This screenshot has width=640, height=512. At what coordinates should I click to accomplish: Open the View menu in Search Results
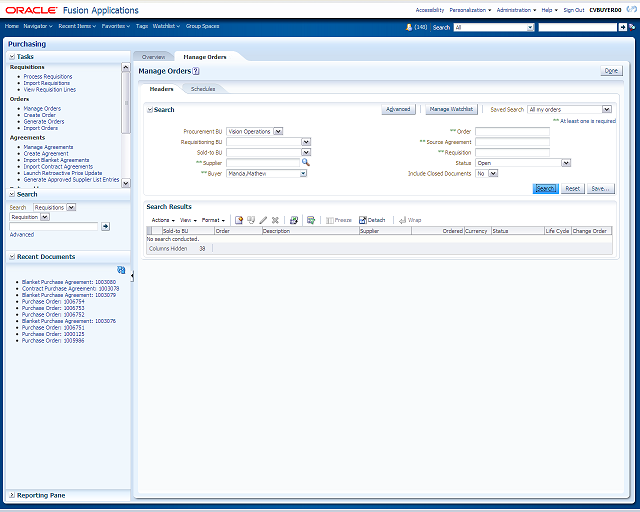pos(188,220)
